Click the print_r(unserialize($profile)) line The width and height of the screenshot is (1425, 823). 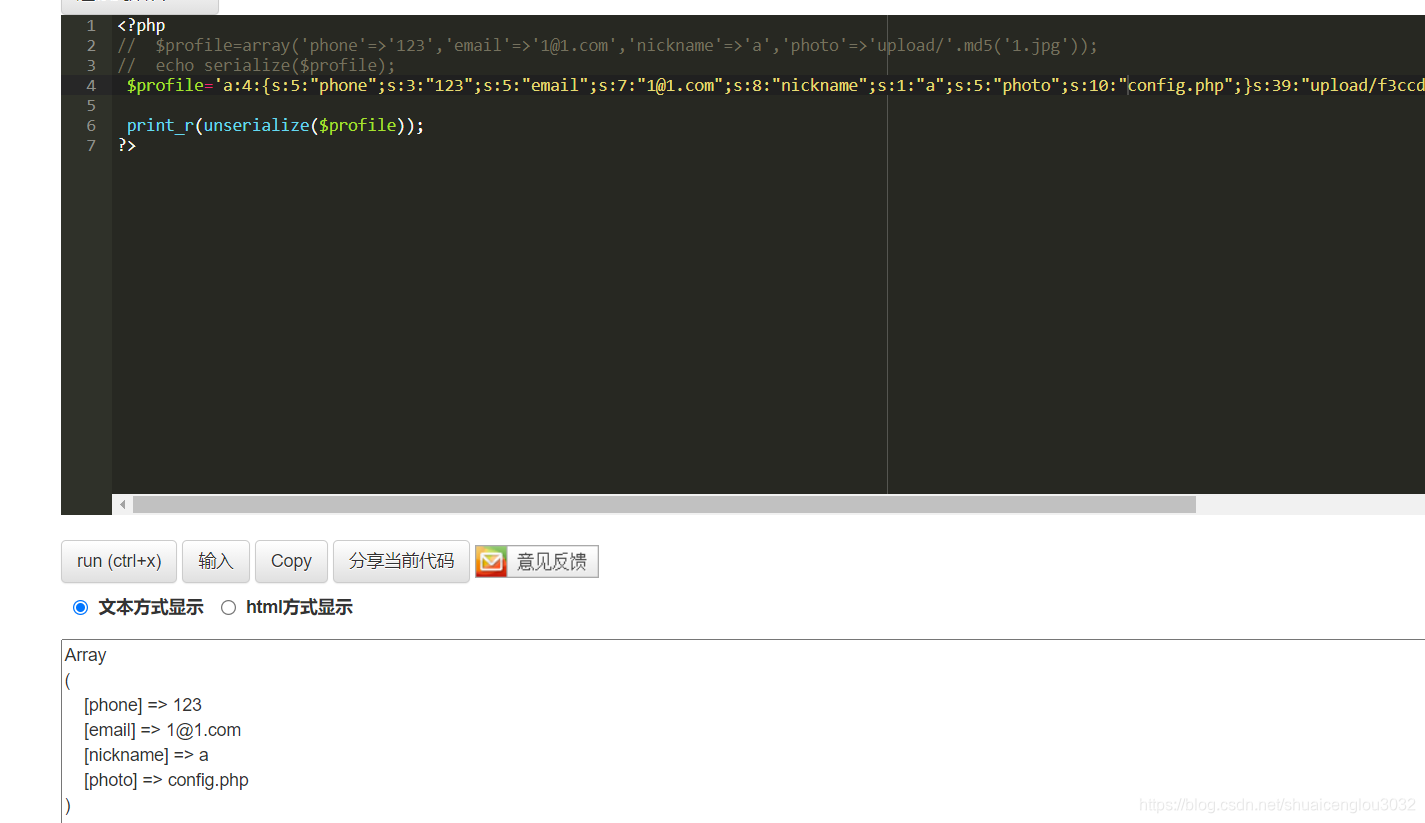(x=275, y=125)
